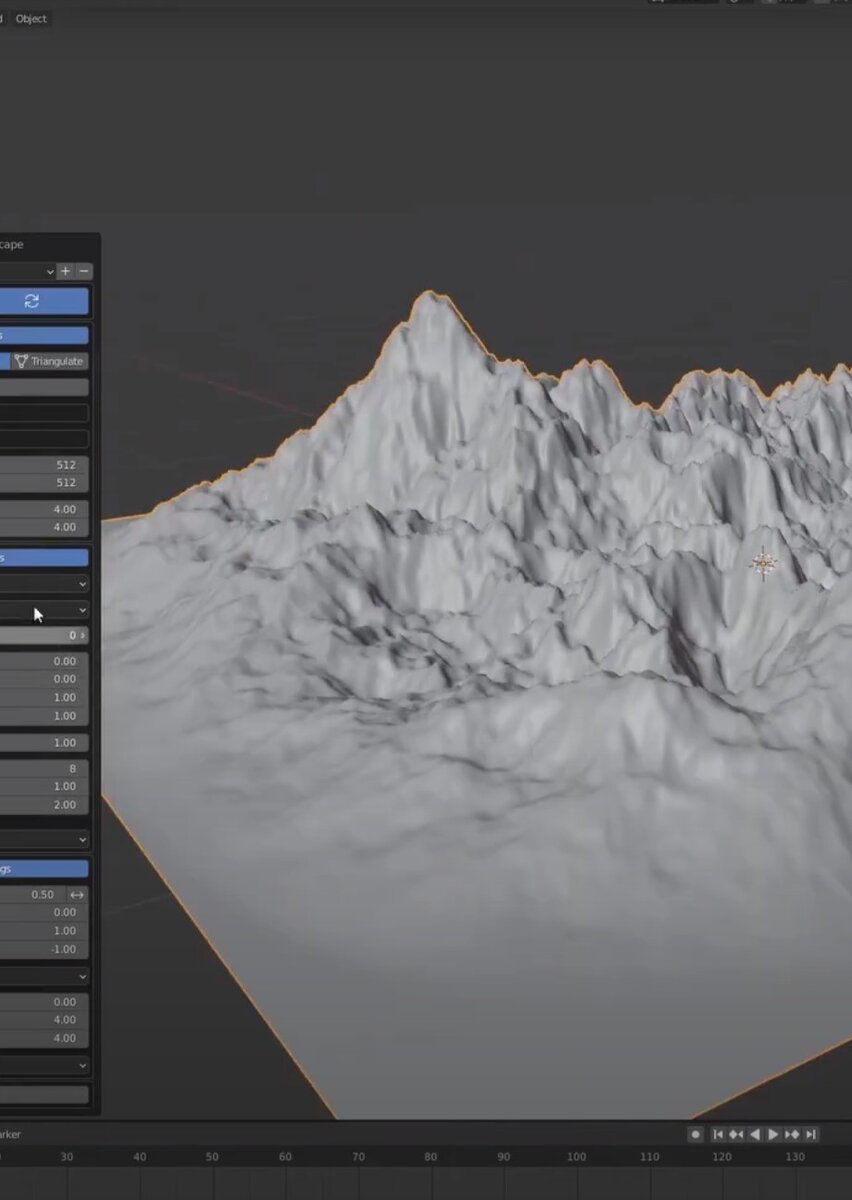Viewport: 852px width, 1200px height.
Task: Click the blue refresh landscape button
Action: 32,301
